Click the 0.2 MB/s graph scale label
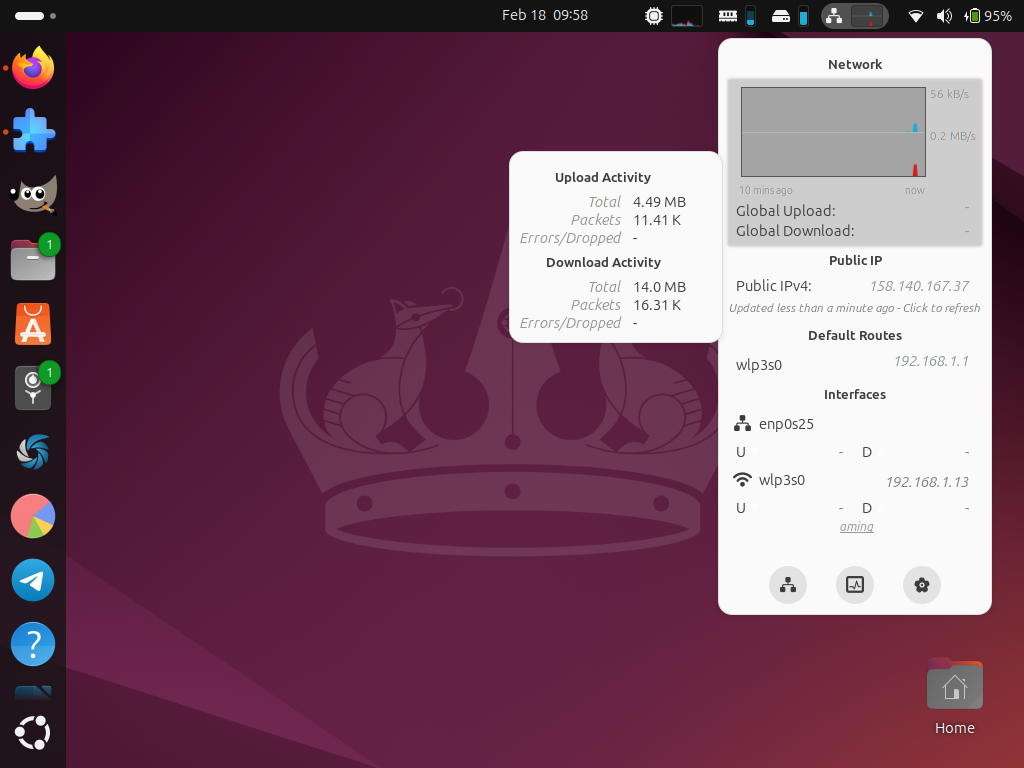 point(953,136)
